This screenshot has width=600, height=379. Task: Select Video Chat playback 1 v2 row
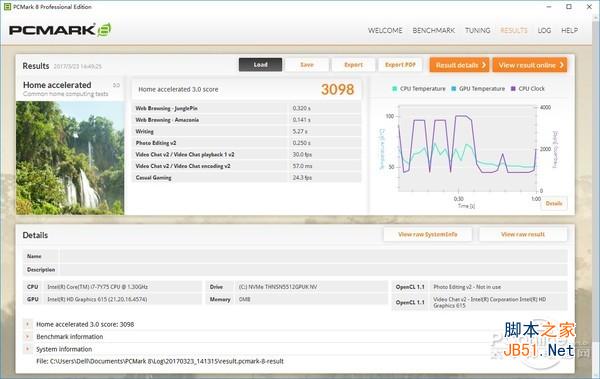coord(246,154)
